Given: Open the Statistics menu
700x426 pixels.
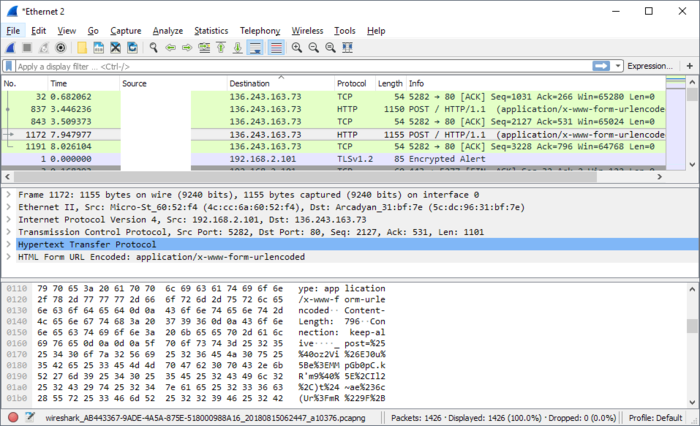Looking at the screenshot, I should (210, 31).
